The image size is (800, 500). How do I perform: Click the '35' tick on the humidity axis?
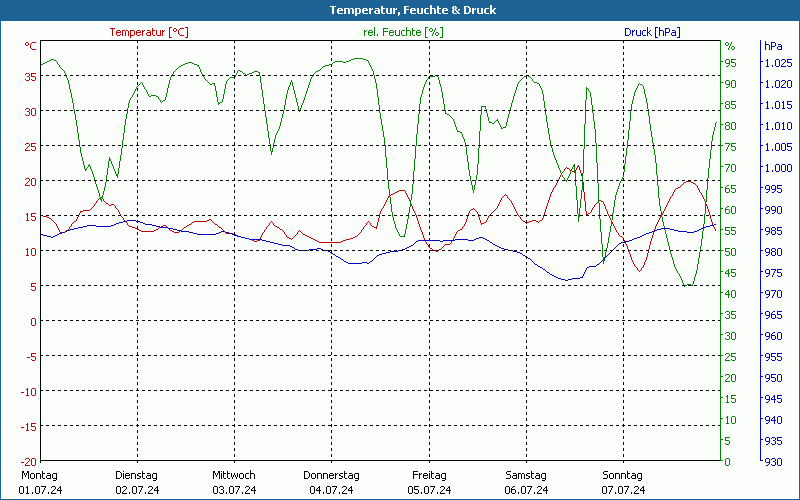coord(731,315)
